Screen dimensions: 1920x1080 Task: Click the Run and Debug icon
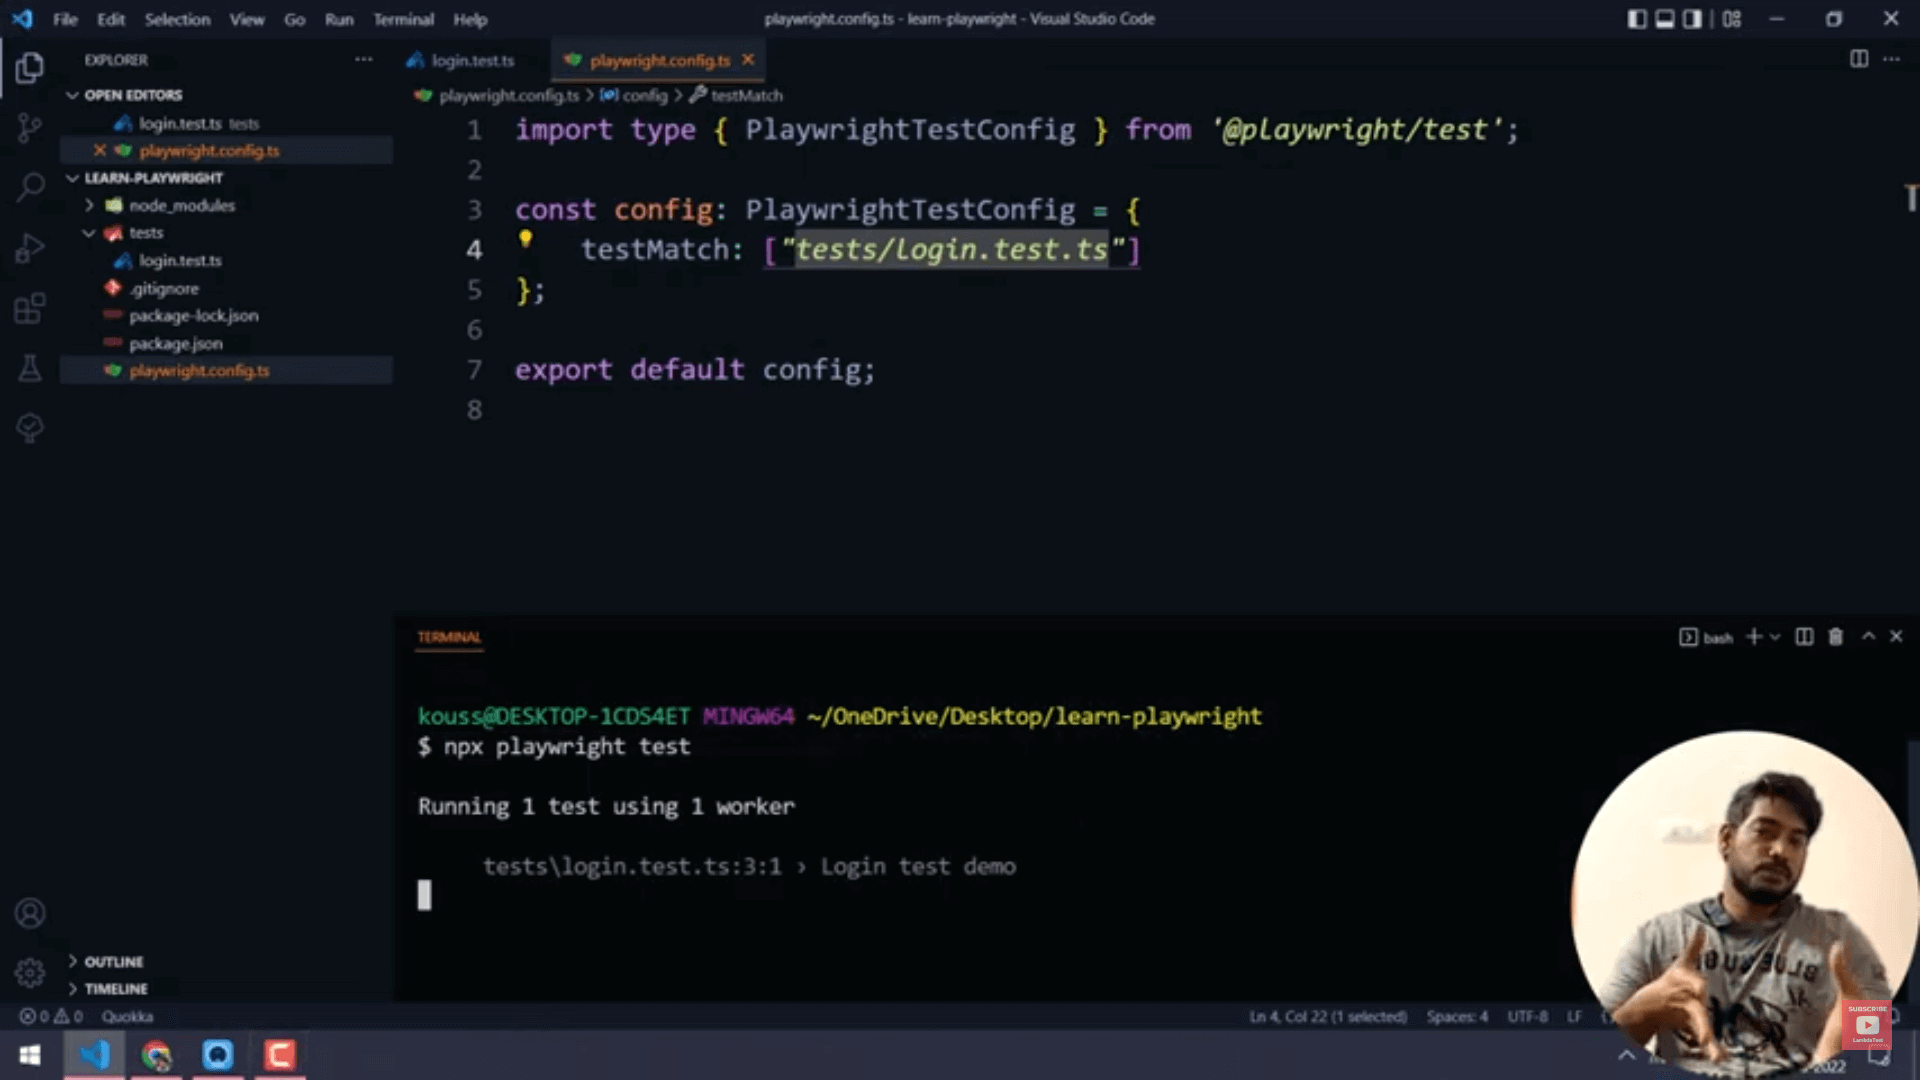pos(29,247)
